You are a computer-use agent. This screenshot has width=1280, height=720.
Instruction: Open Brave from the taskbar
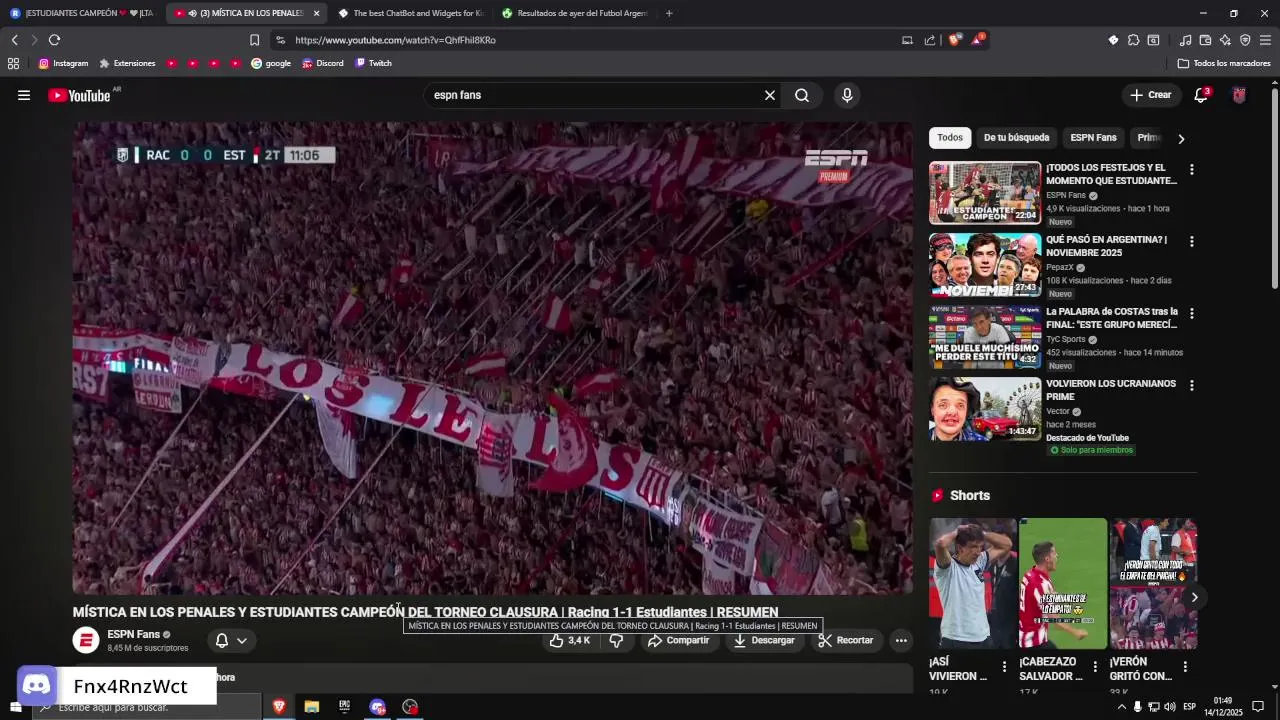click(278, 707)
